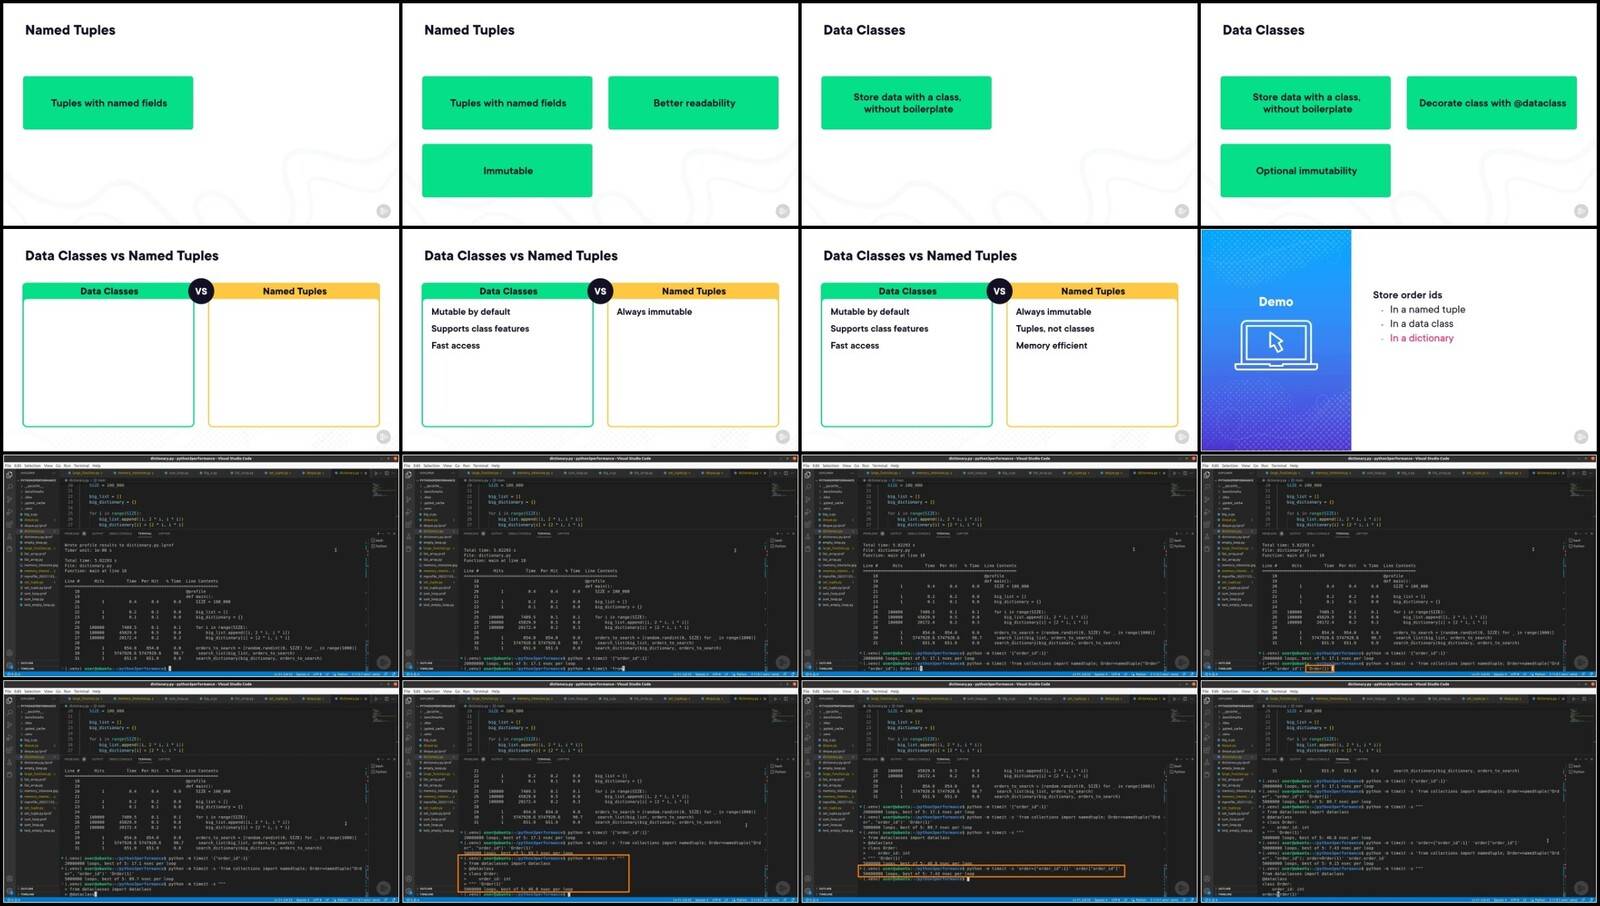Click the watermark icon on the single 'Tuples with named fields' slide
This screenshot has height=906, width=1600.
[383, 211]
